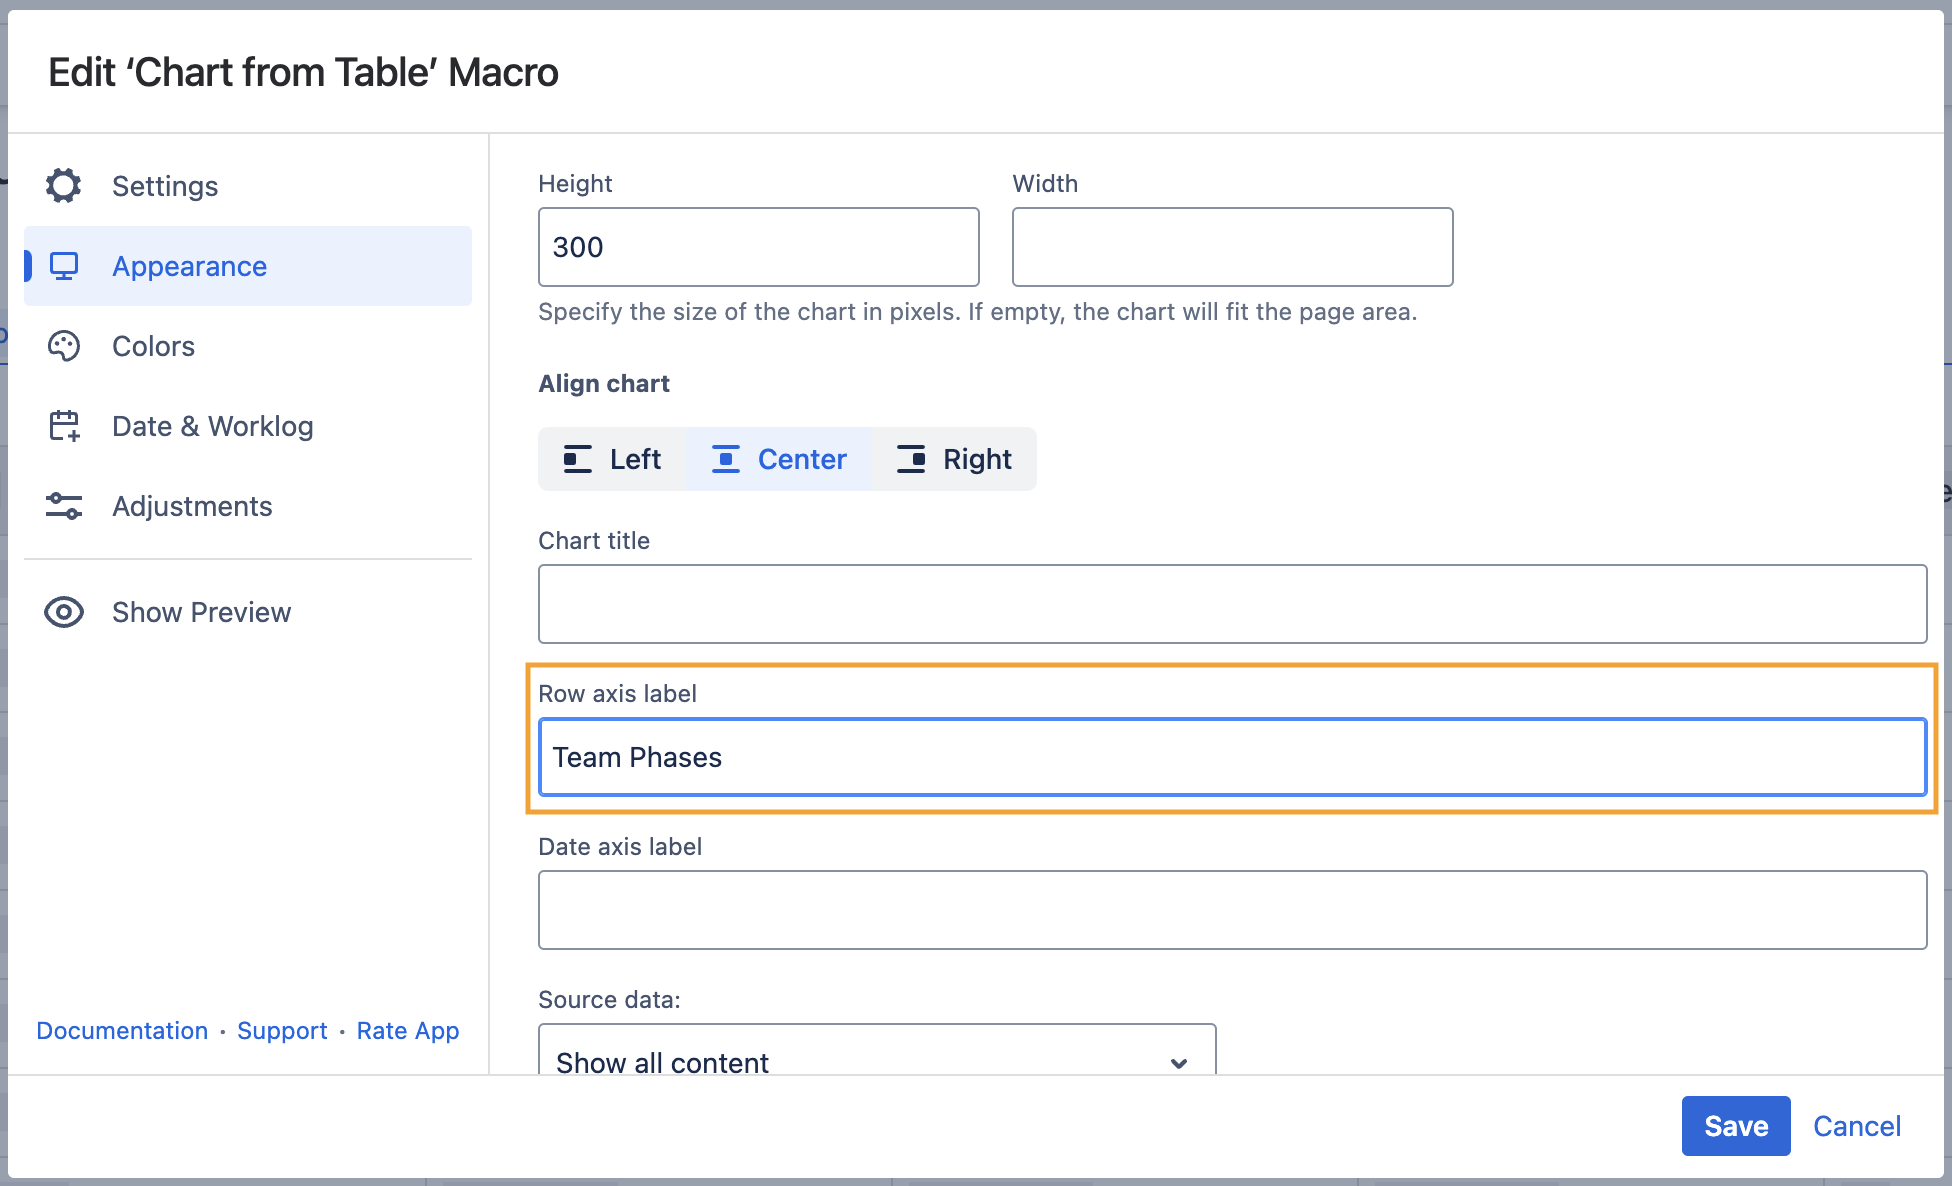Screen dimensions: 1952x1186
Task: Select Center chart alignment
Action: (779, 459)
